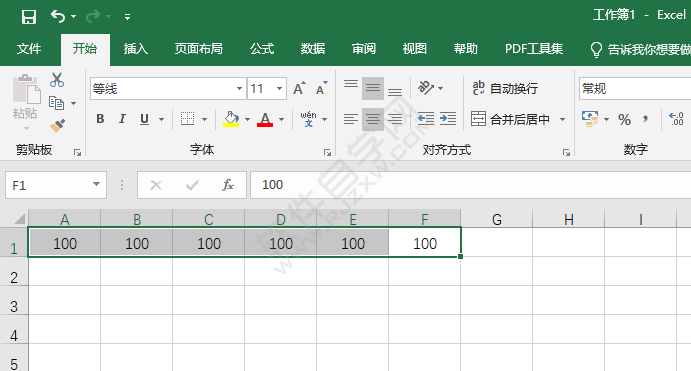Click the Insert Function fx icon
Screen dimensions: 691x371
[x=228, y=185]
